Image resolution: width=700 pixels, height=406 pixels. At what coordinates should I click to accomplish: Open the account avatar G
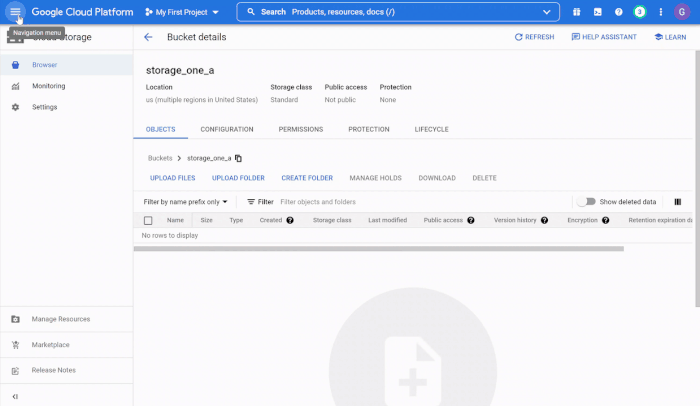pos(682,12)
